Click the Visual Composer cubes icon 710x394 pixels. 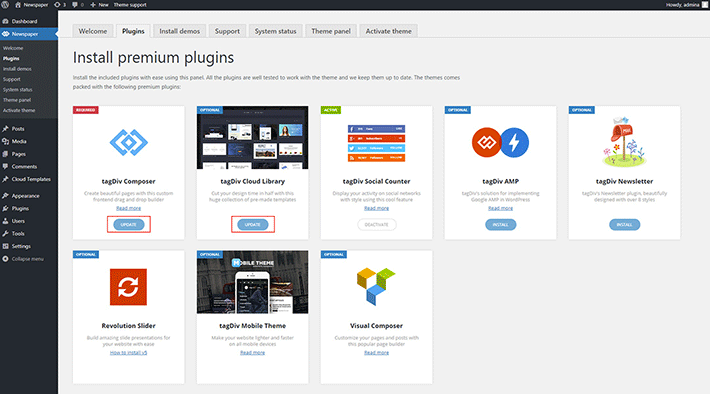click(376, 286)
